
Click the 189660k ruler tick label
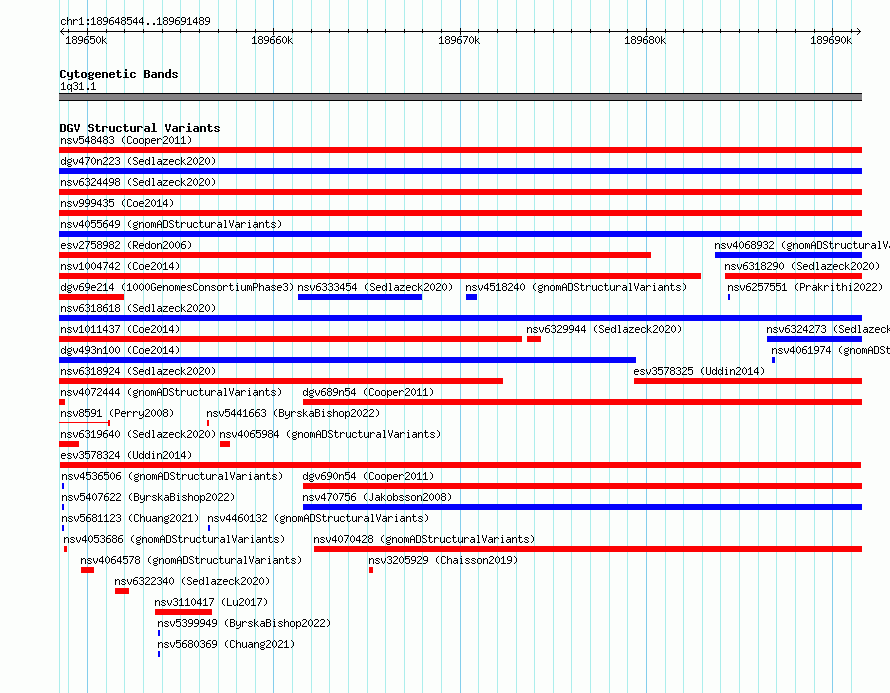(x=272, y=40)
